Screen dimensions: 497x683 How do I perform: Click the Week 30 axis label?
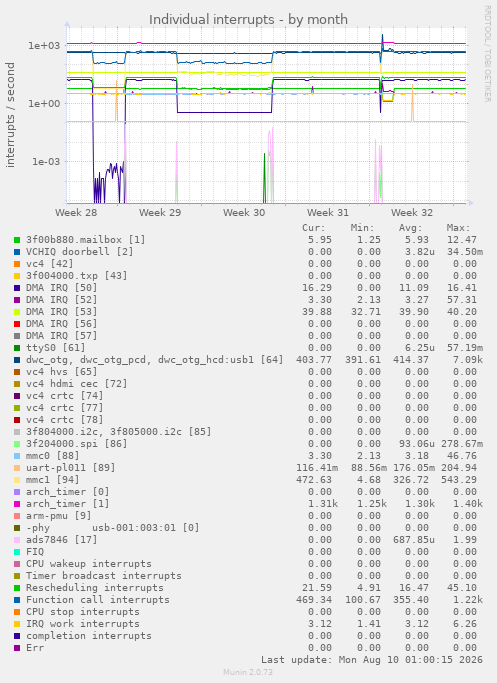click(244, 213)
